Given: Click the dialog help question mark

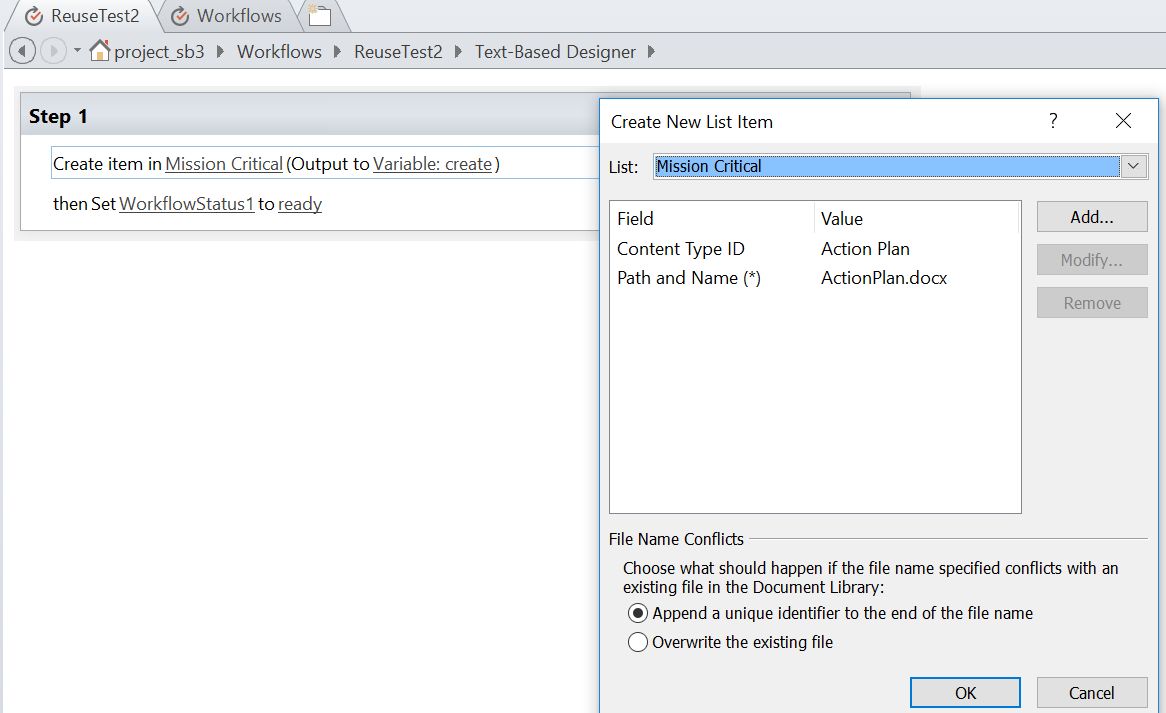Looking at the screenshot, I should point(1053,120).
